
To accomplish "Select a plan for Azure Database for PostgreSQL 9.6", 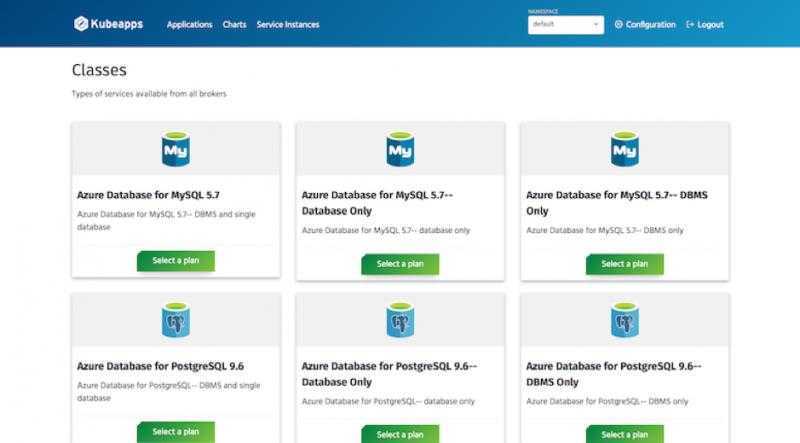I will coord(176,432).
